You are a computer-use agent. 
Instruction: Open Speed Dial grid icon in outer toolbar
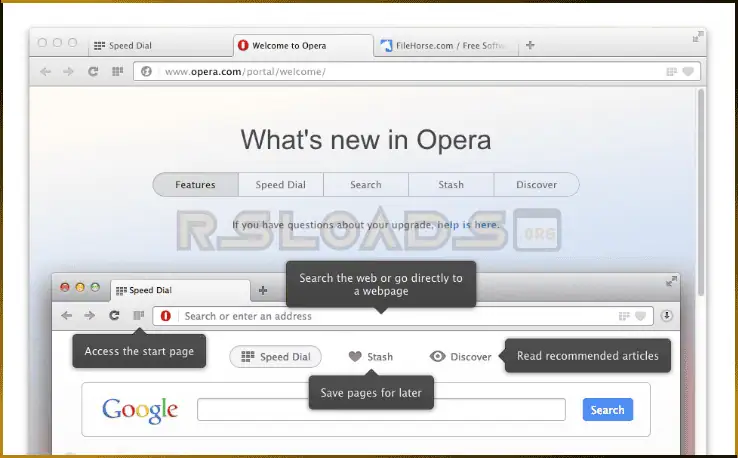[118, 72]
